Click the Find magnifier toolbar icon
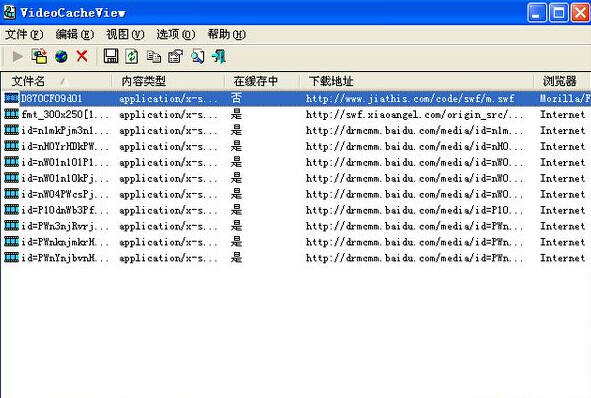The height and width of the screenshot is (398, 591). coord(197,57)
